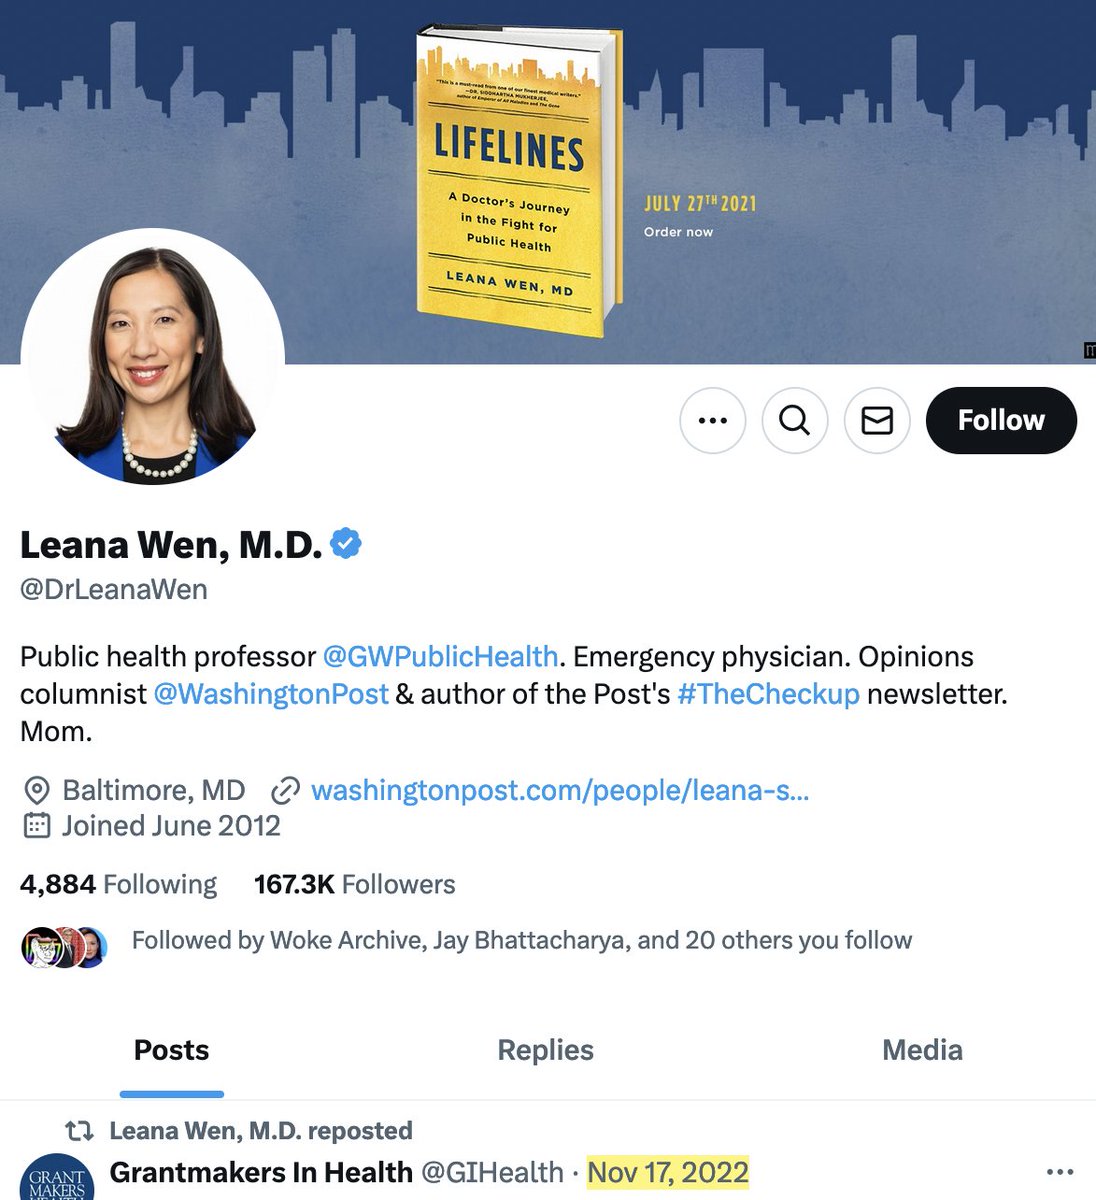Viewport: 1096px width, 1200px height.
Task: Follow Leana Wen's account
Action: 1001,420
